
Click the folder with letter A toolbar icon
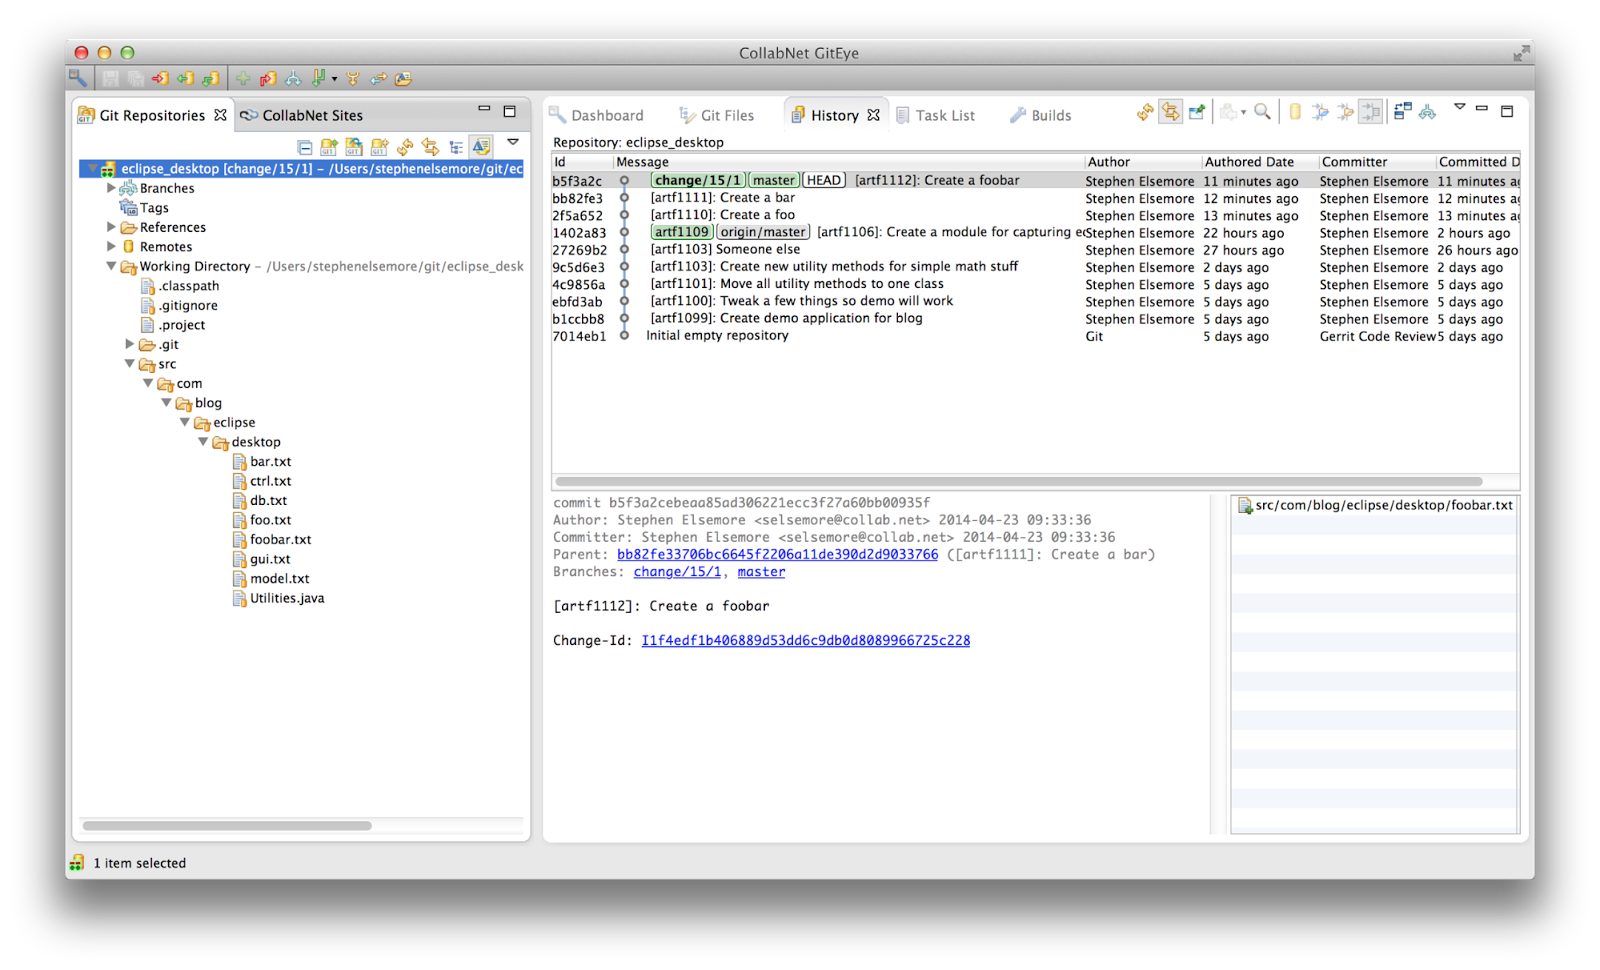click(403, 78)
